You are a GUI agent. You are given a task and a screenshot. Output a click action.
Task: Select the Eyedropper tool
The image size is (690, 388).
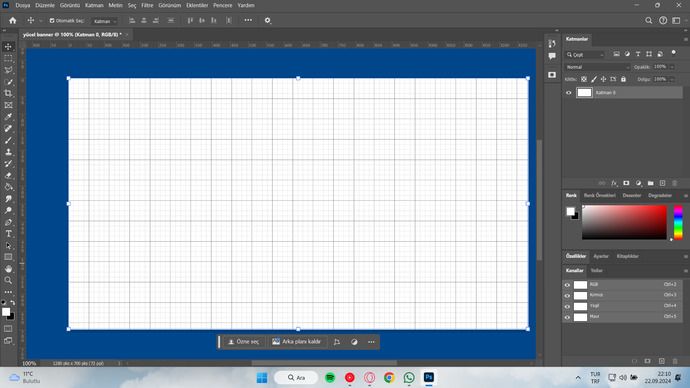(x=8, y=117)
